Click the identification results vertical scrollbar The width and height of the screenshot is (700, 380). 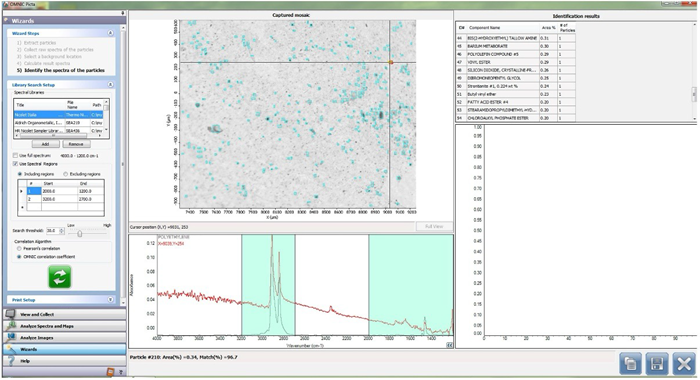pyautogui.click(x=694, y=94)
